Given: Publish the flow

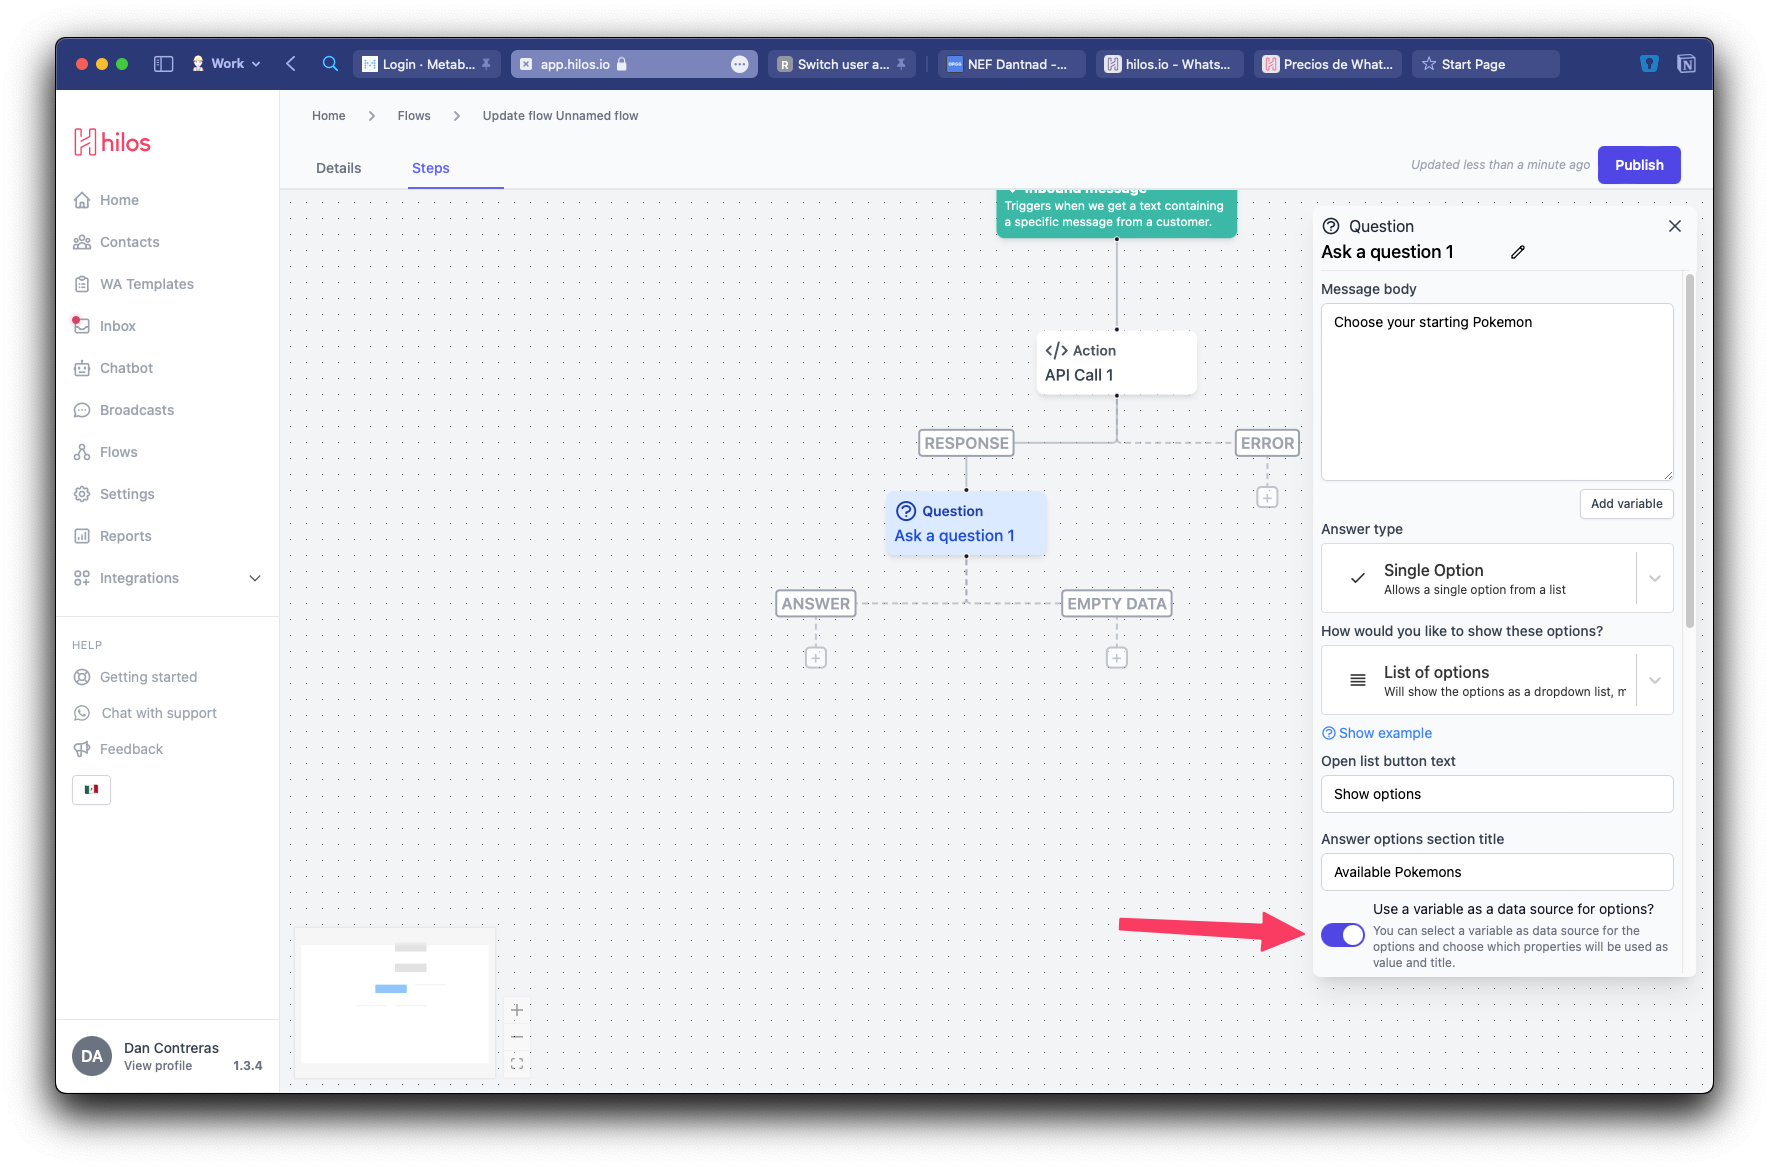Looking at the screenshot, I should 1638,164.
